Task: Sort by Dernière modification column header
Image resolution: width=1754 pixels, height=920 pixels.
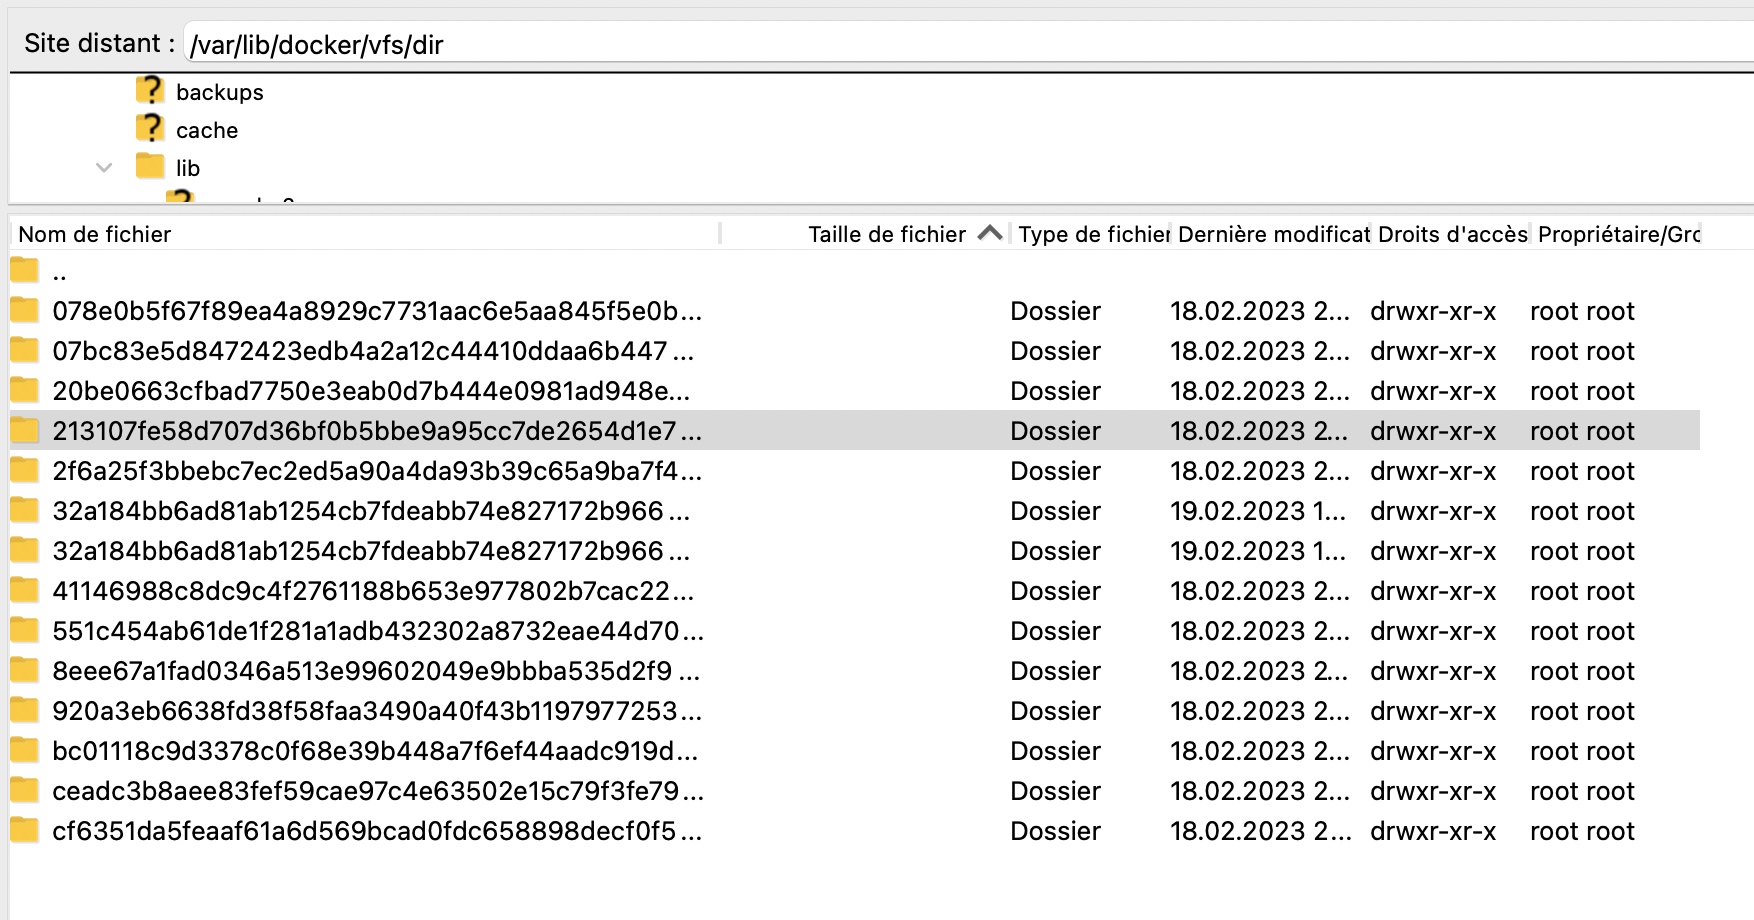Action: (1272, 234)
